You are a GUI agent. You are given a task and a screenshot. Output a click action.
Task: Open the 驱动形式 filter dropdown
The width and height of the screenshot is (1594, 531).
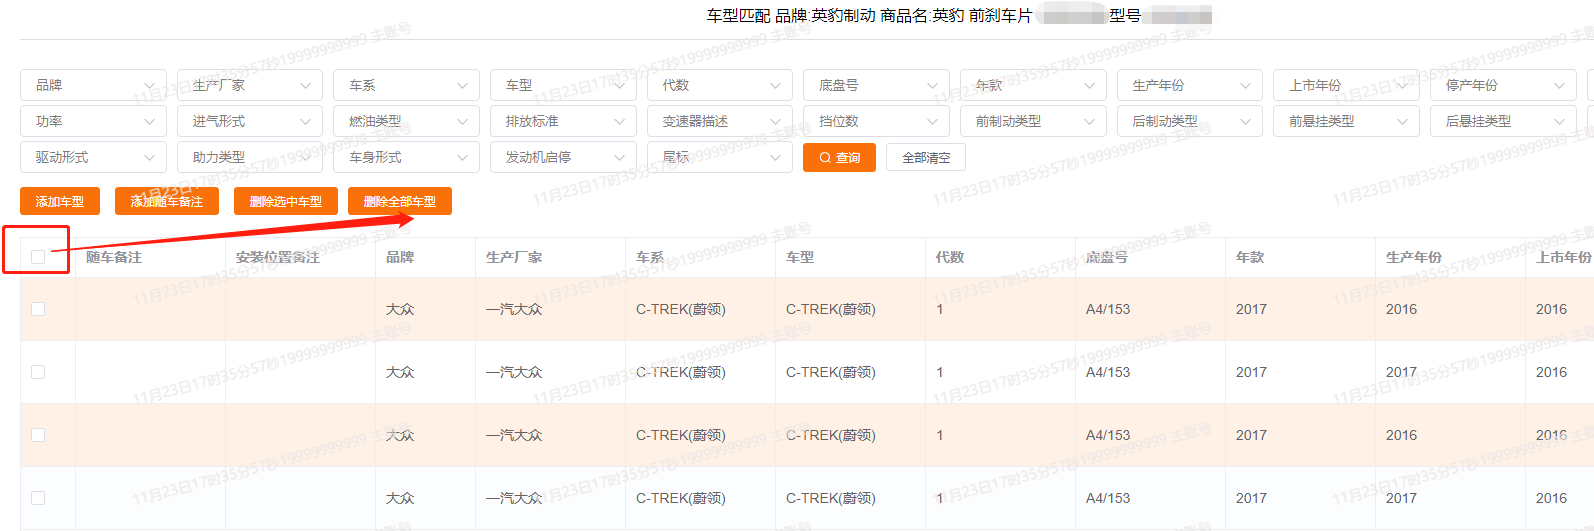click(93, 157)
